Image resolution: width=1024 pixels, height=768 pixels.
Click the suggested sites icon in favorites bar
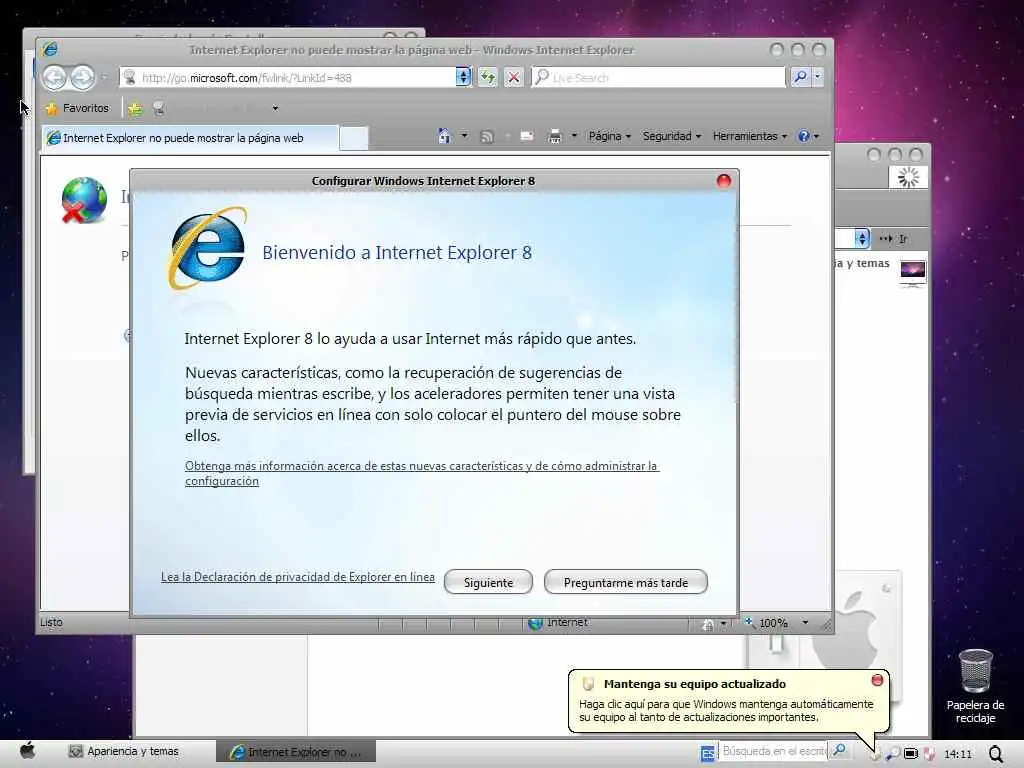pos(159,108)
